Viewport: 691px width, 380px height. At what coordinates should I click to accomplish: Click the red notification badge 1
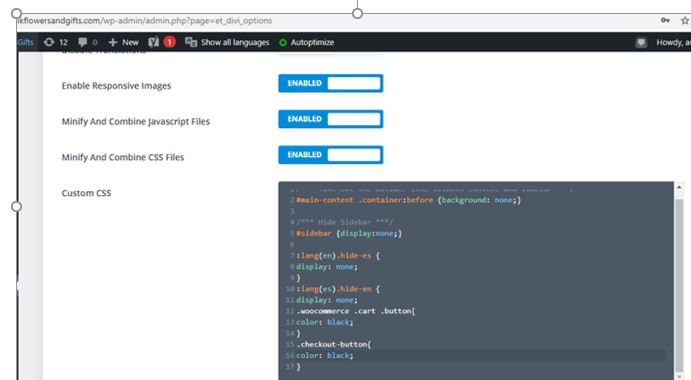[x=170, y=42]
